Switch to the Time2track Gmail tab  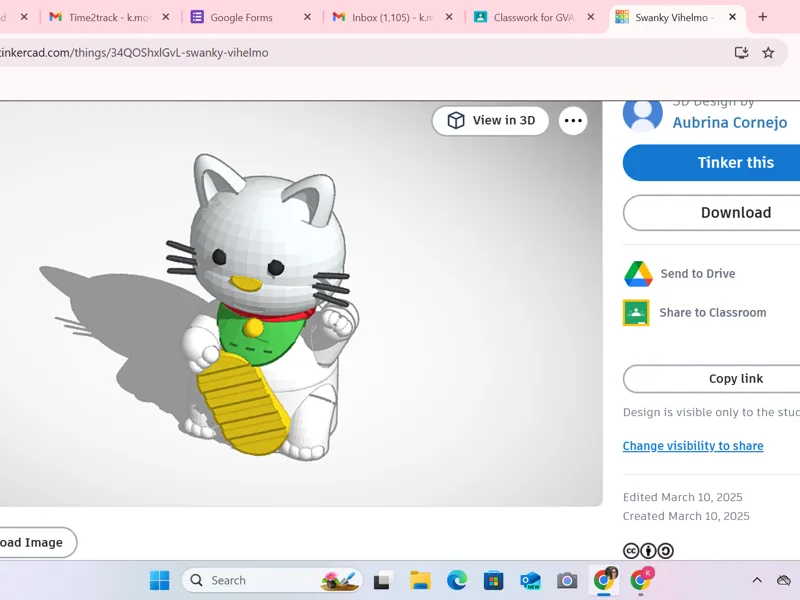[x=110, y=17]
